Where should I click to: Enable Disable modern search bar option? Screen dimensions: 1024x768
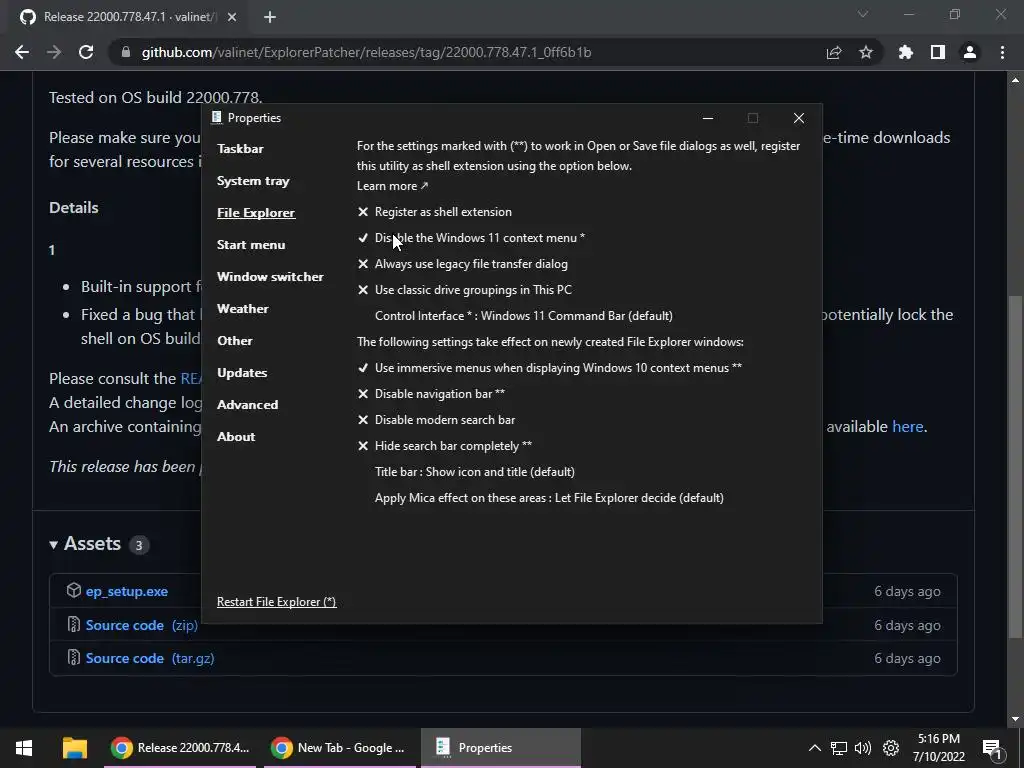pyautogui.click(x=436, y=420)
